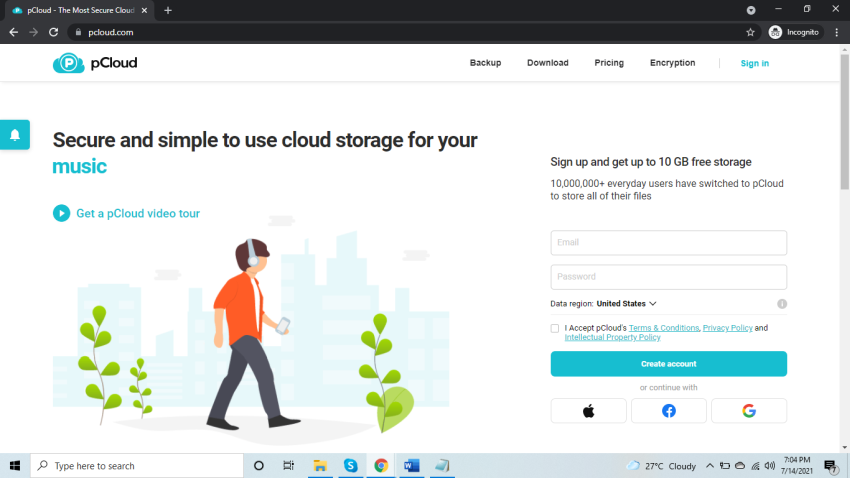Viewport: 850px width, 478px height.
Task: Go back in browser history
Action: (14, 32)
